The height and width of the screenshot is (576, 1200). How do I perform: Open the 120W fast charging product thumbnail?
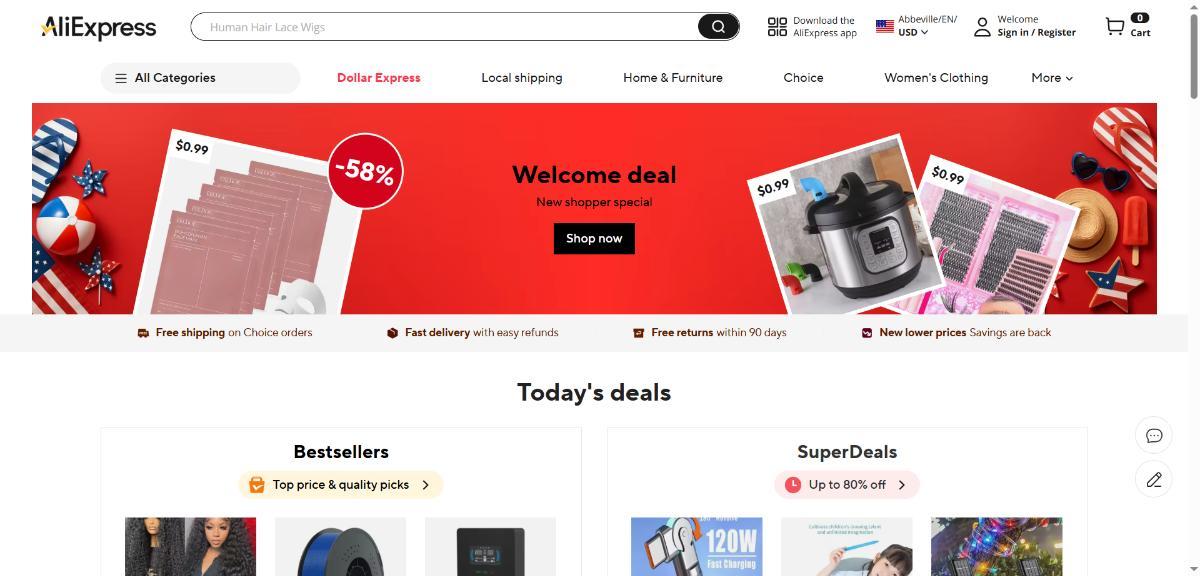point(697,546)
